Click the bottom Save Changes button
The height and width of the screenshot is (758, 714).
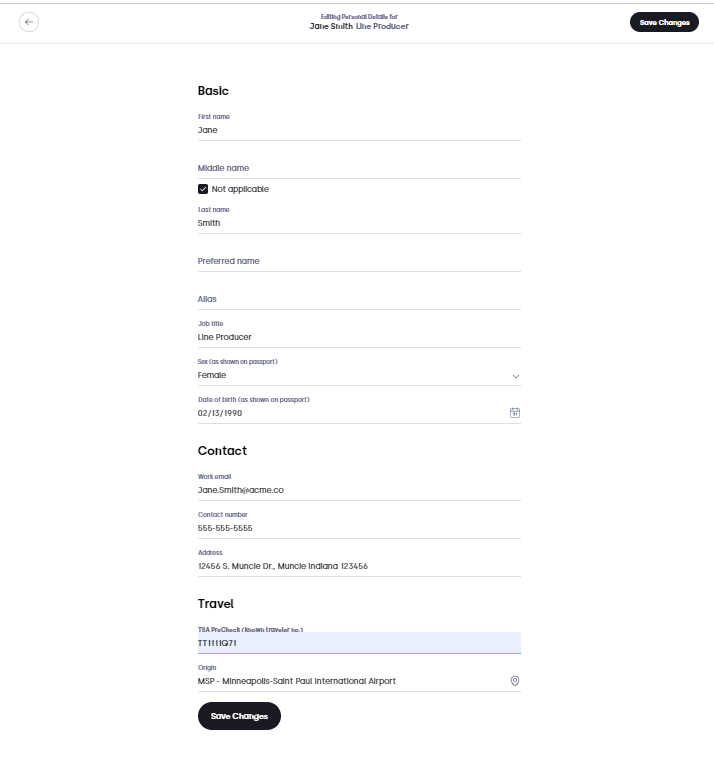coord(239,716)
